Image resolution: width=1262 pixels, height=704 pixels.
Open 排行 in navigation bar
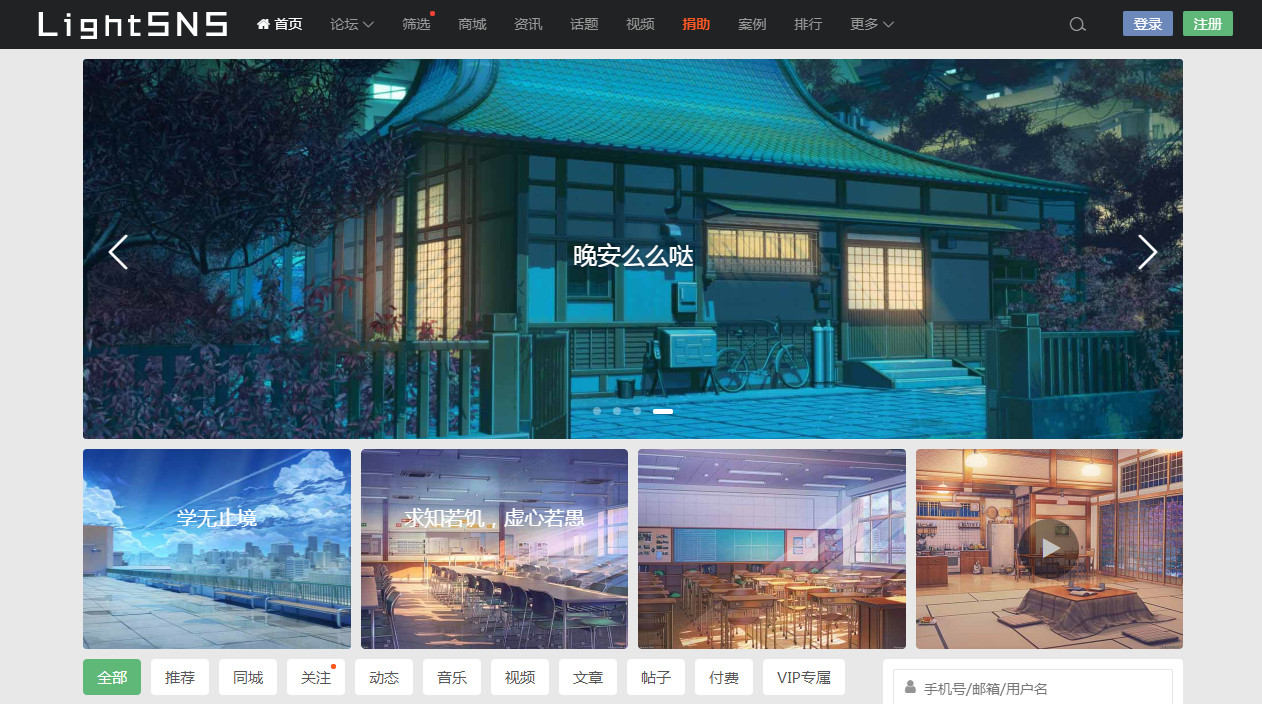tap(808, 24)
